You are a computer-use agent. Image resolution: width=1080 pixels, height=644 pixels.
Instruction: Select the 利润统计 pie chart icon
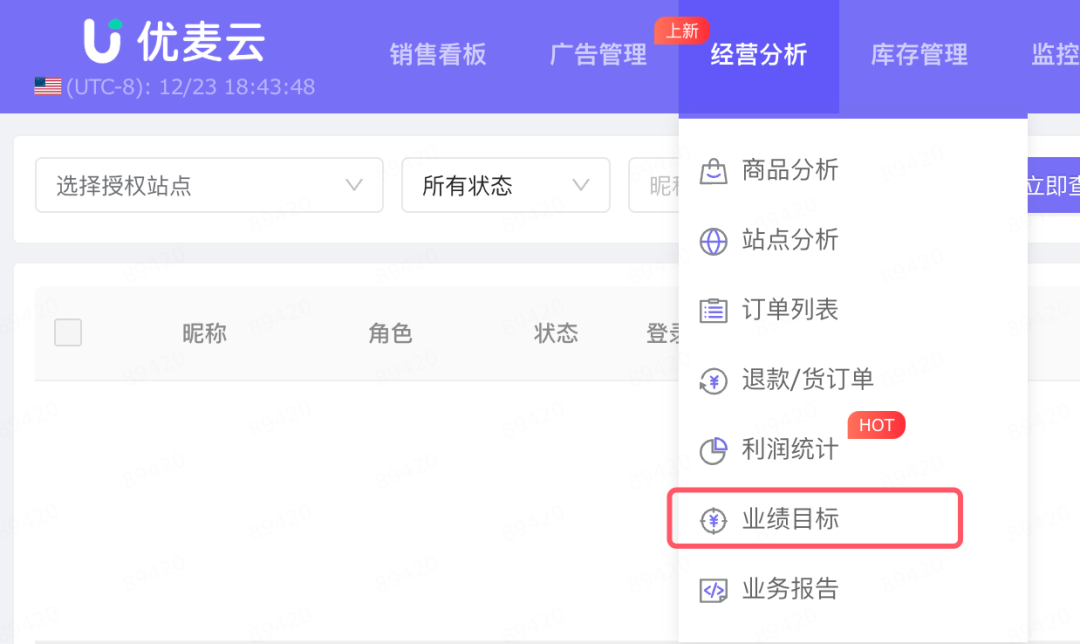[714, 451]
